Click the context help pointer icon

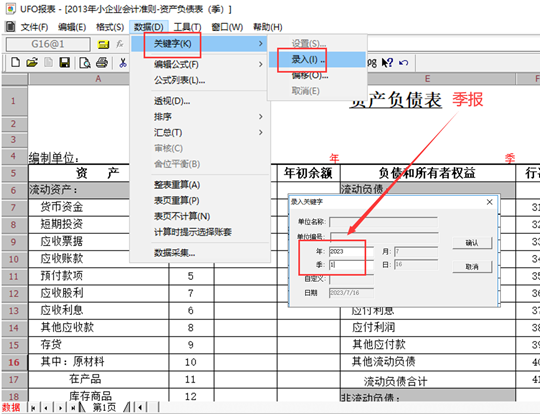(387, 63)
